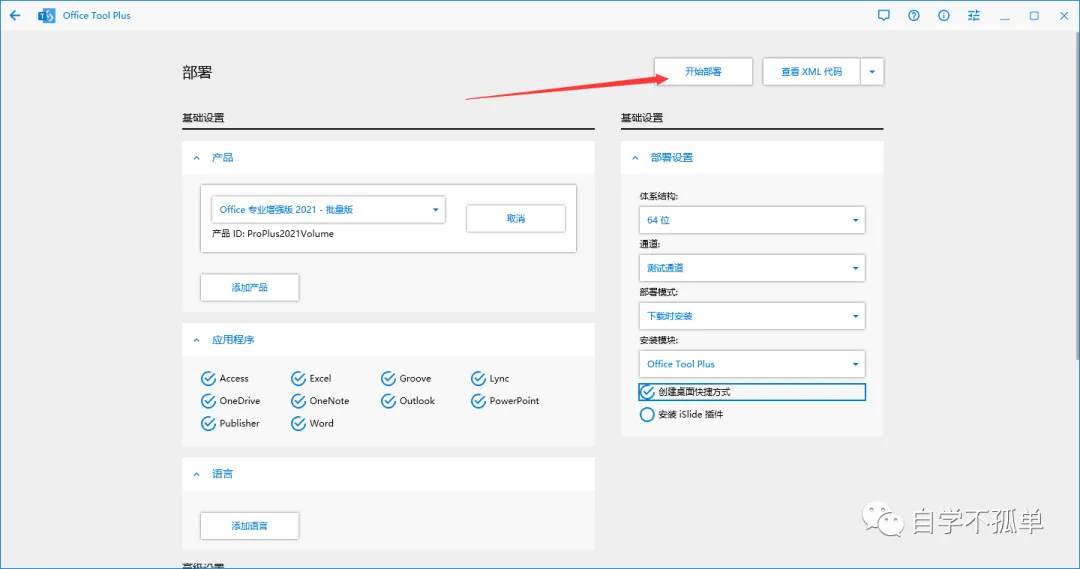Open the 部署模式 下载时安装 dropdown
This screenshot has height=569, width=1080.
click(x=752, y=316)
